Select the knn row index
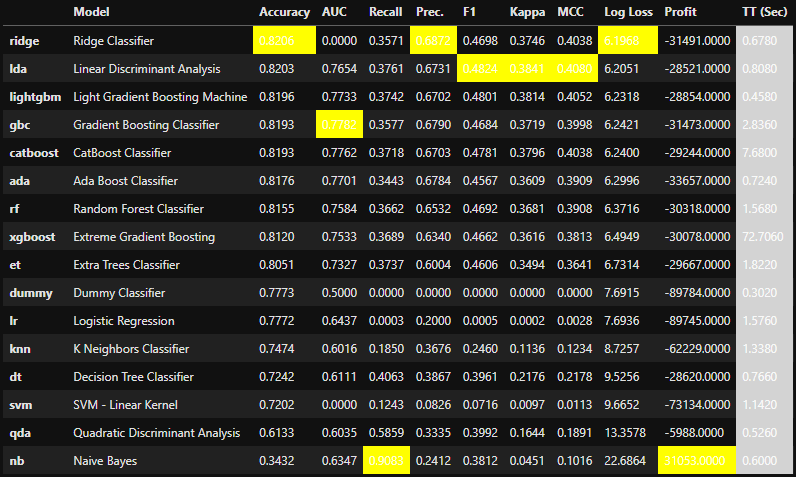796x477 pixels. tap(20, 349)
